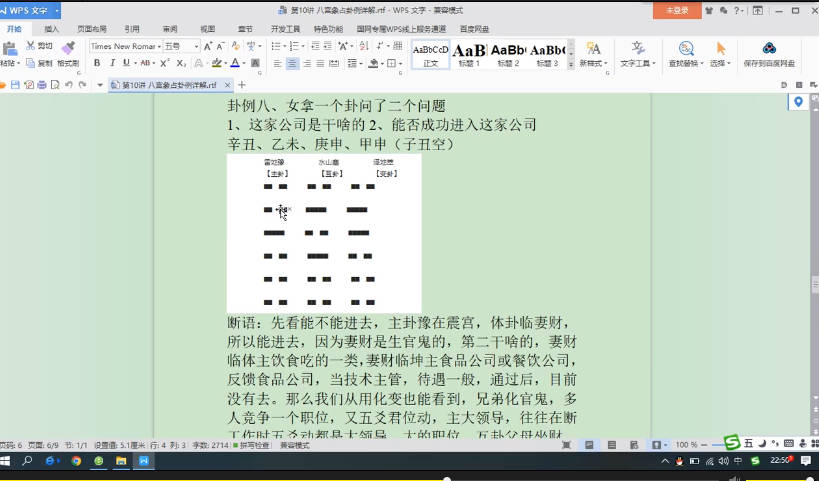Increase font size with the A+ icon
Image resolution: width=819 pixels, height=481 pixels.
pyautogui.click(x=208, y=46)
